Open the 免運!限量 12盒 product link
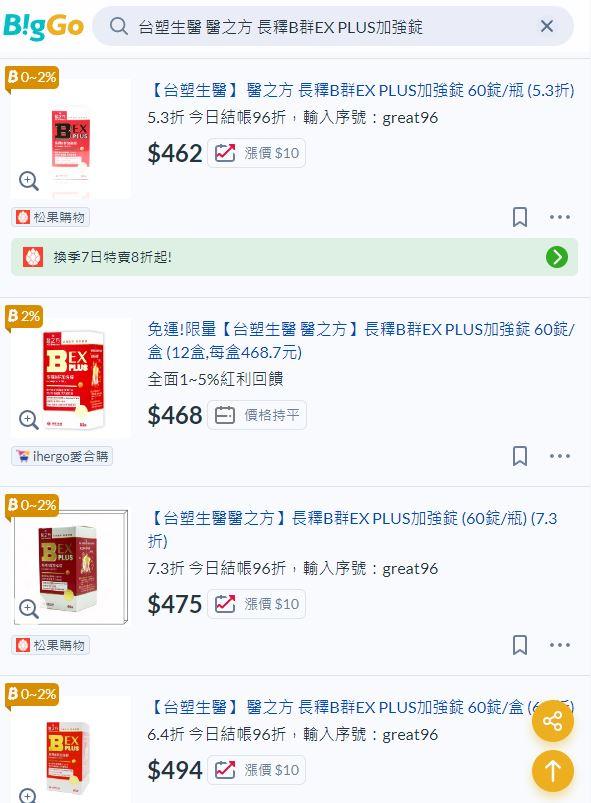 [361, 340]
